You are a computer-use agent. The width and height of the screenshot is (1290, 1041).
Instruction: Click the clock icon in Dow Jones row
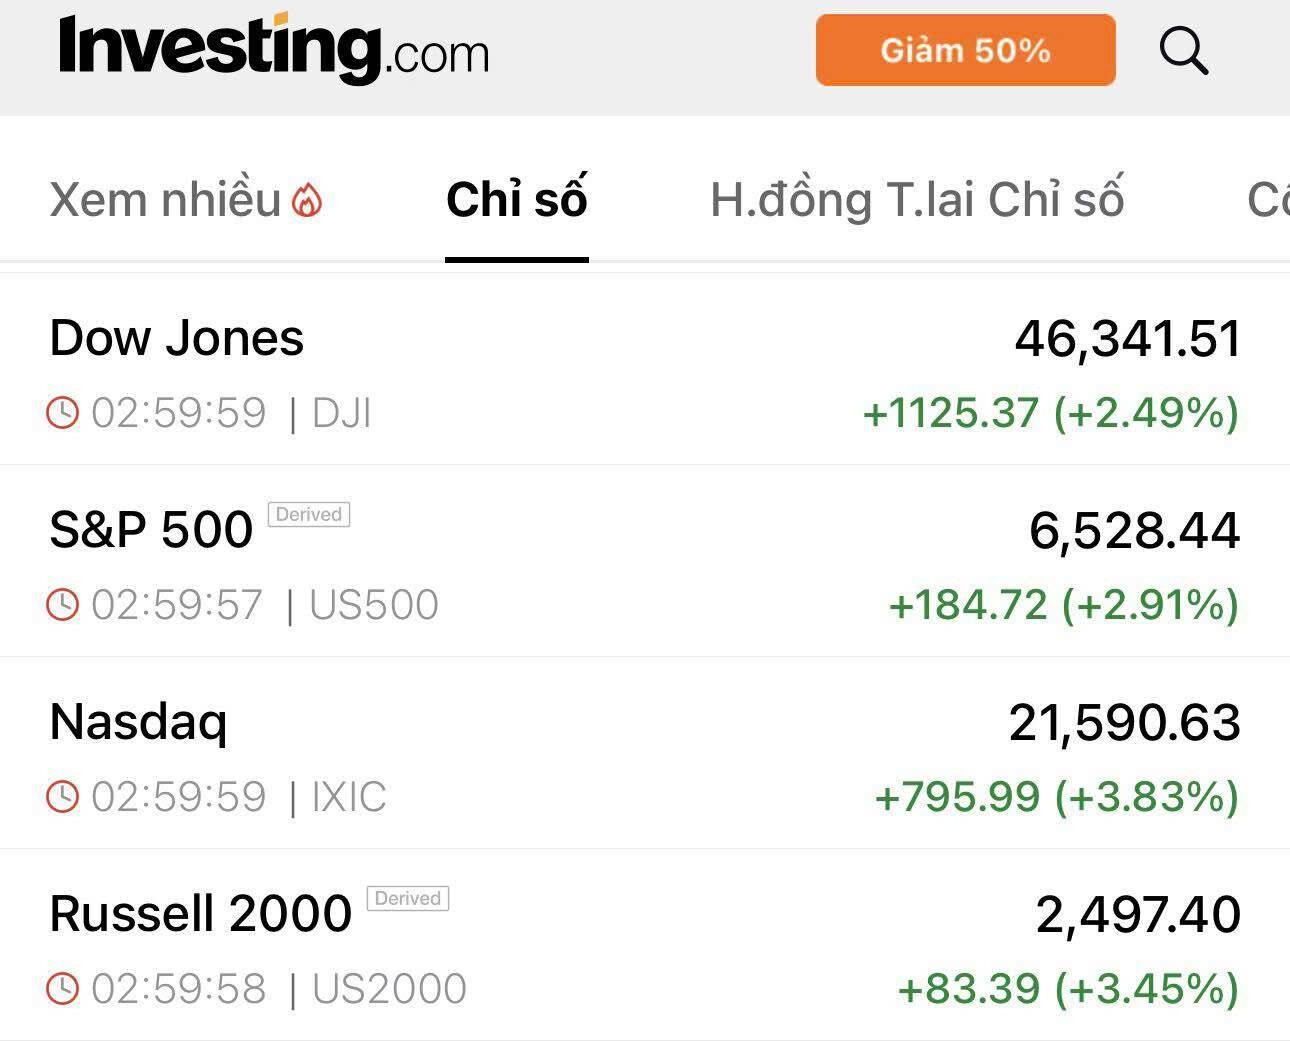pos(62,412)
